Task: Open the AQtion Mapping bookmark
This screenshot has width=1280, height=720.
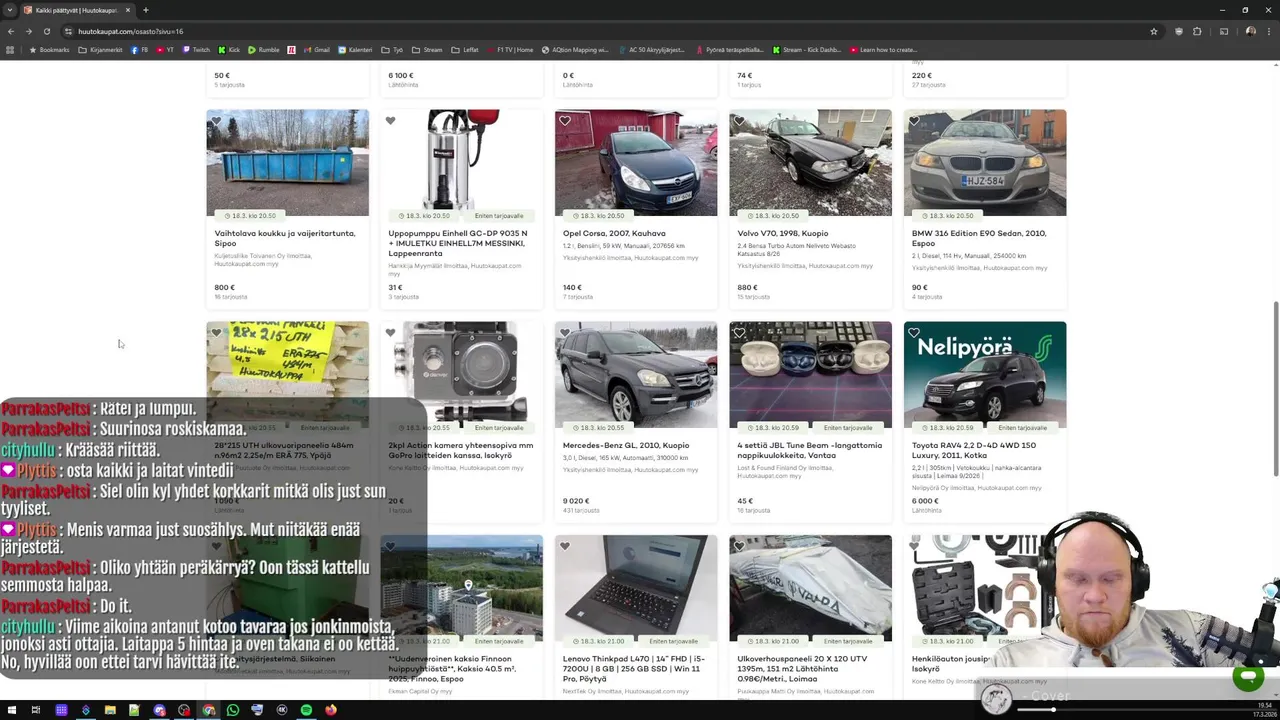Action: [x=575, y=50]
